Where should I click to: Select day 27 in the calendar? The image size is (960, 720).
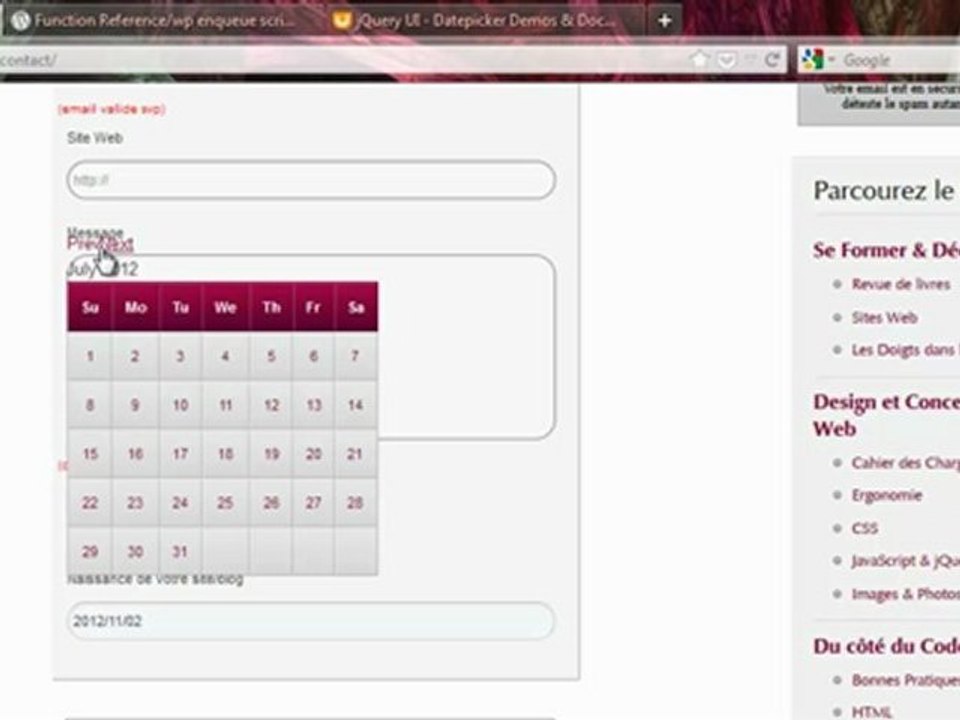[313, 503]
